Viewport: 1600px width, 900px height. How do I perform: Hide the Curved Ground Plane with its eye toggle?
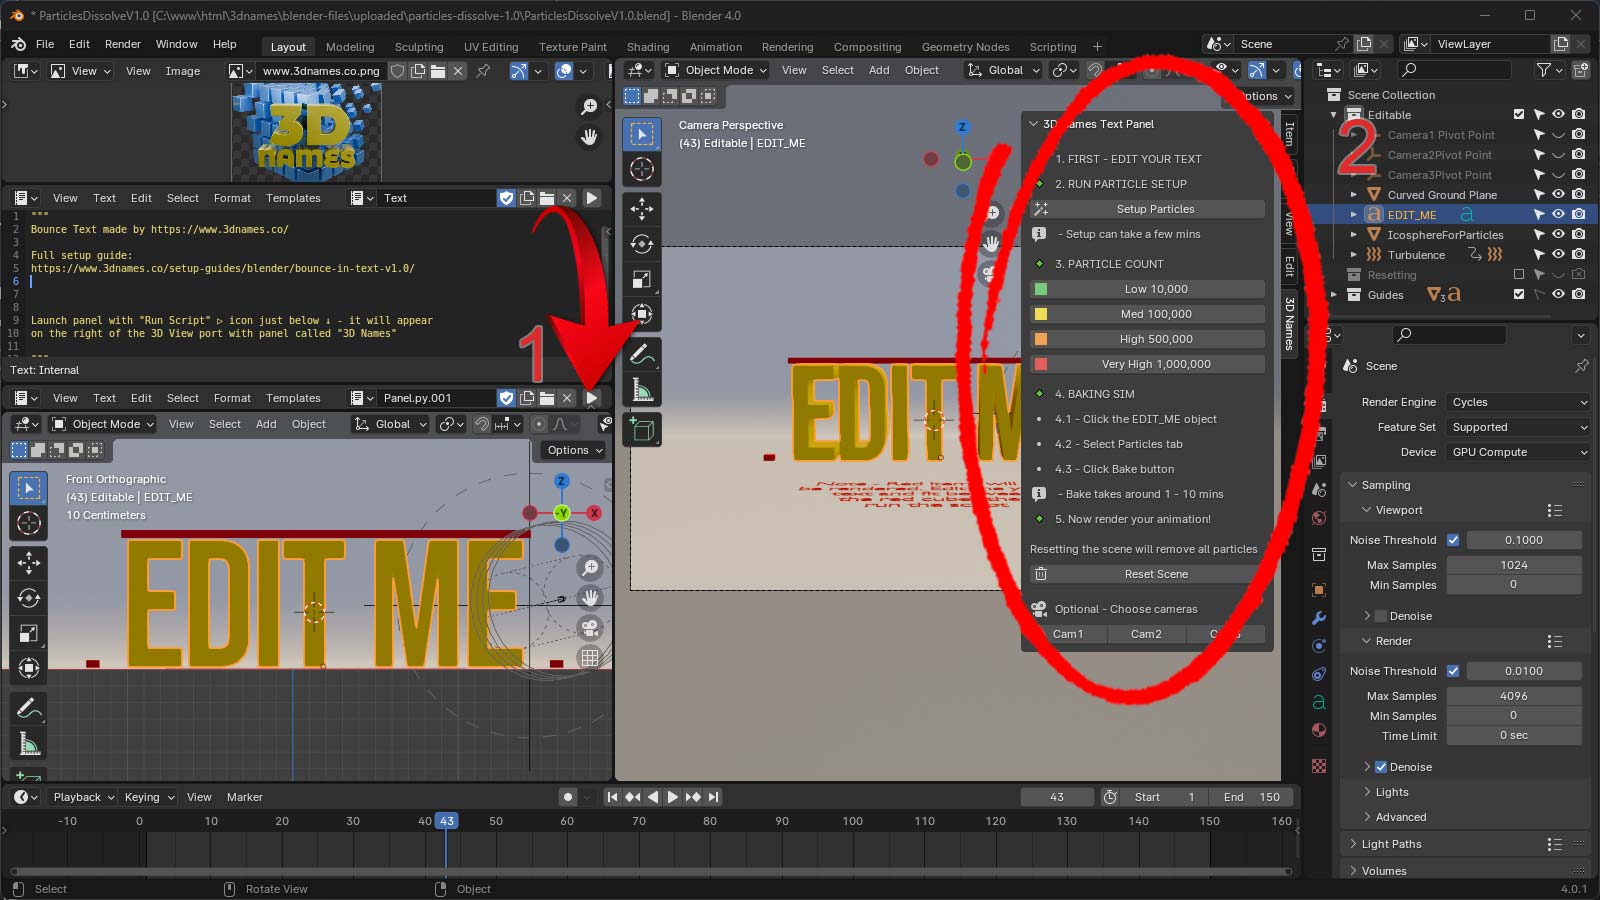pyautogui.click(x=1557, y=195)
